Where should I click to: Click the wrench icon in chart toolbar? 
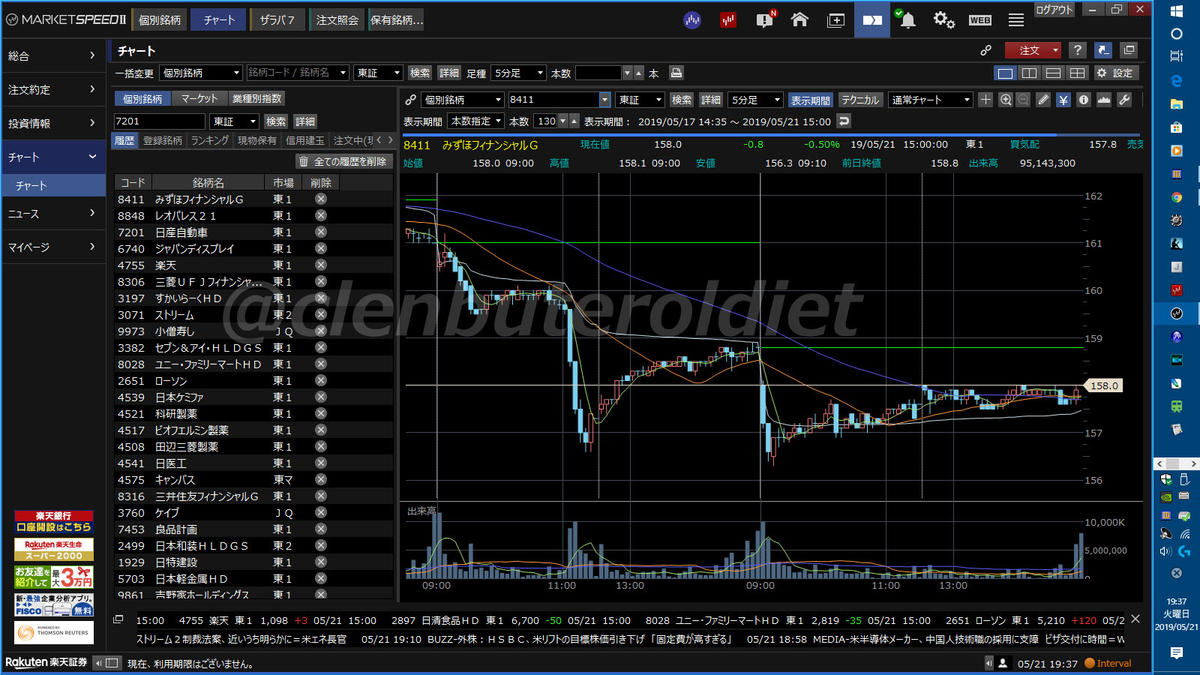1124,100
